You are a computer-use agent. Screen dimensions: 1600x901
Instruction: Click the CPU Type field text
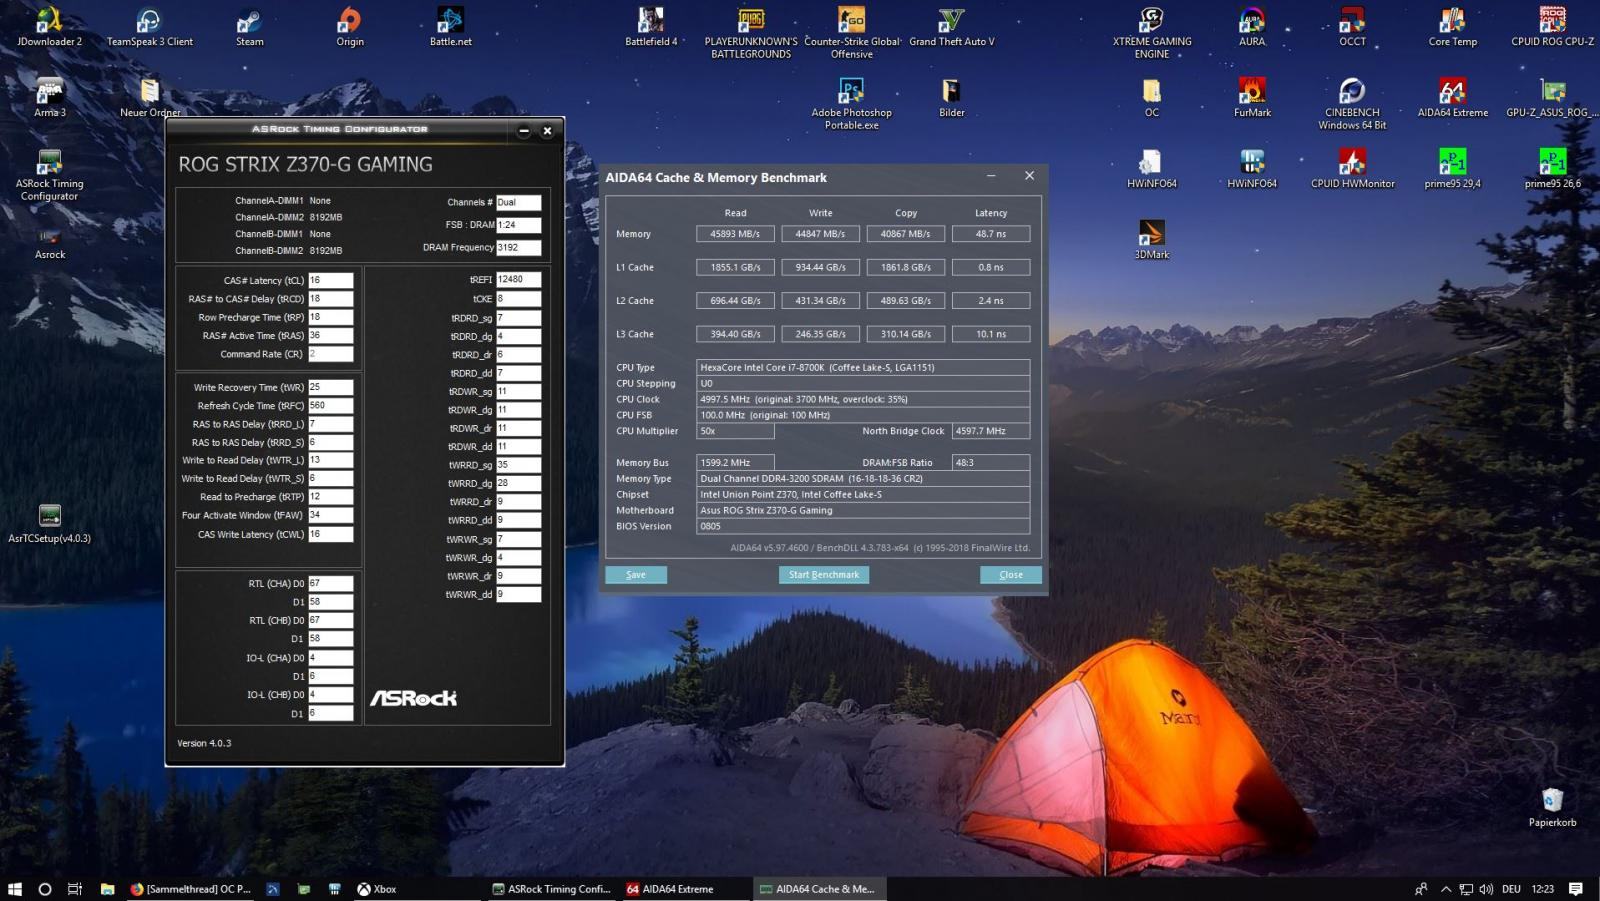(x=863, y=367)
